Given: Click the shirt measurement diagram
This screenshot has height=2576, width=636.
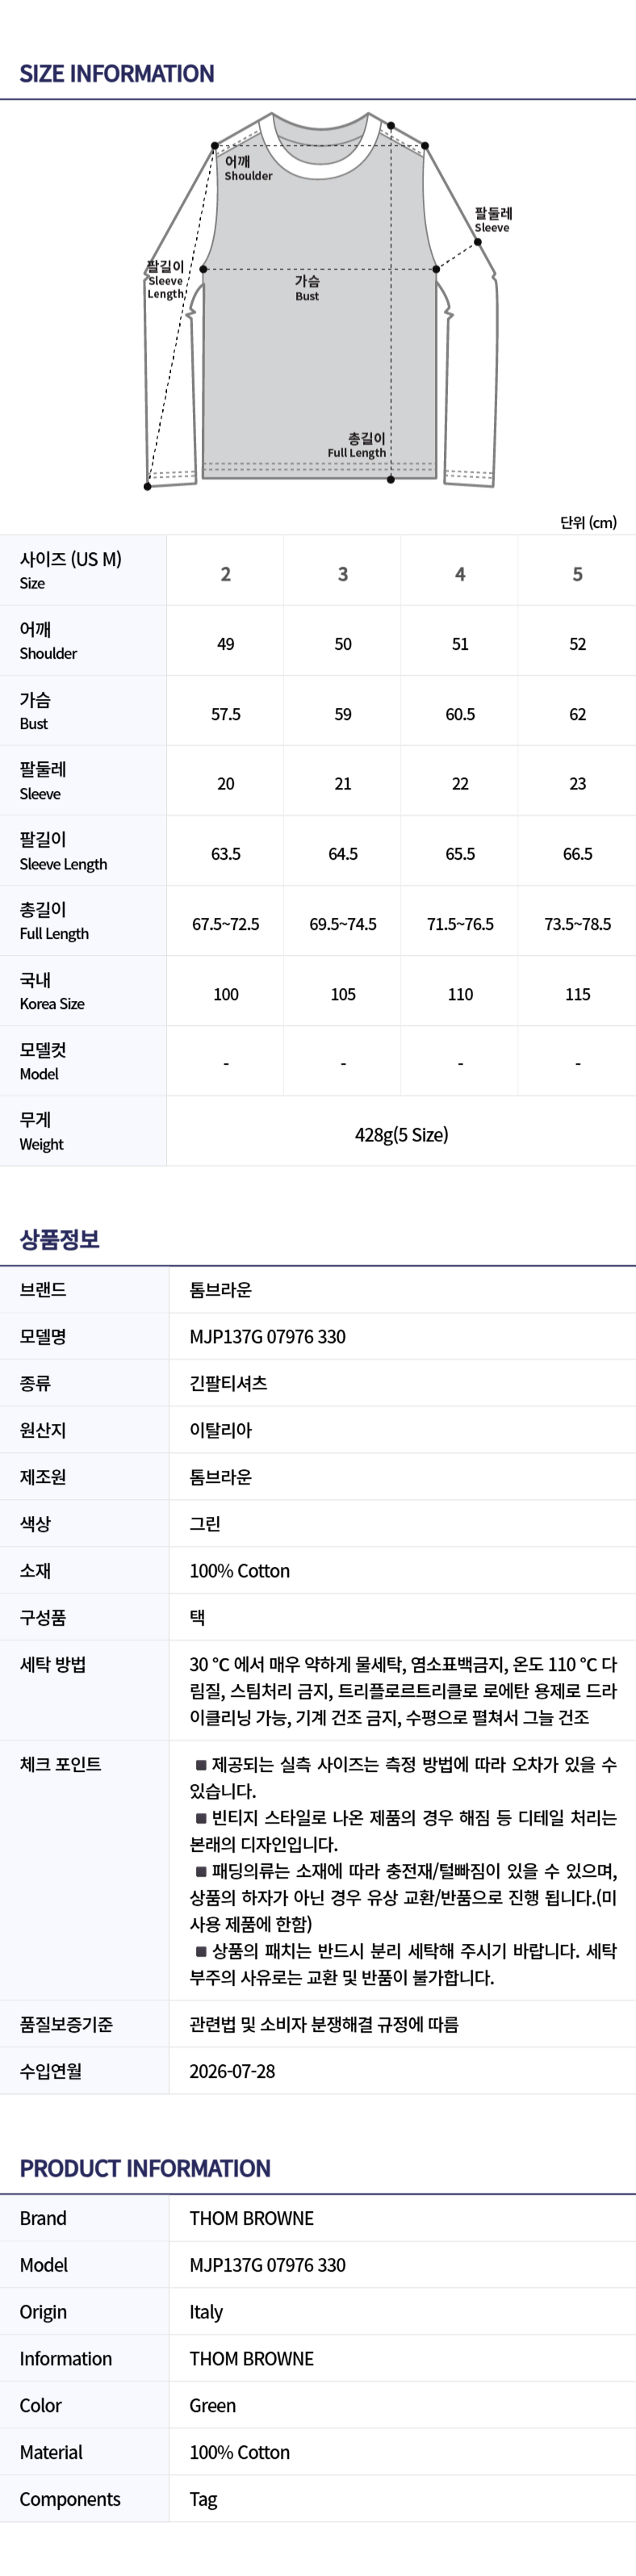Looking at the screenshot, I should 320,300.
